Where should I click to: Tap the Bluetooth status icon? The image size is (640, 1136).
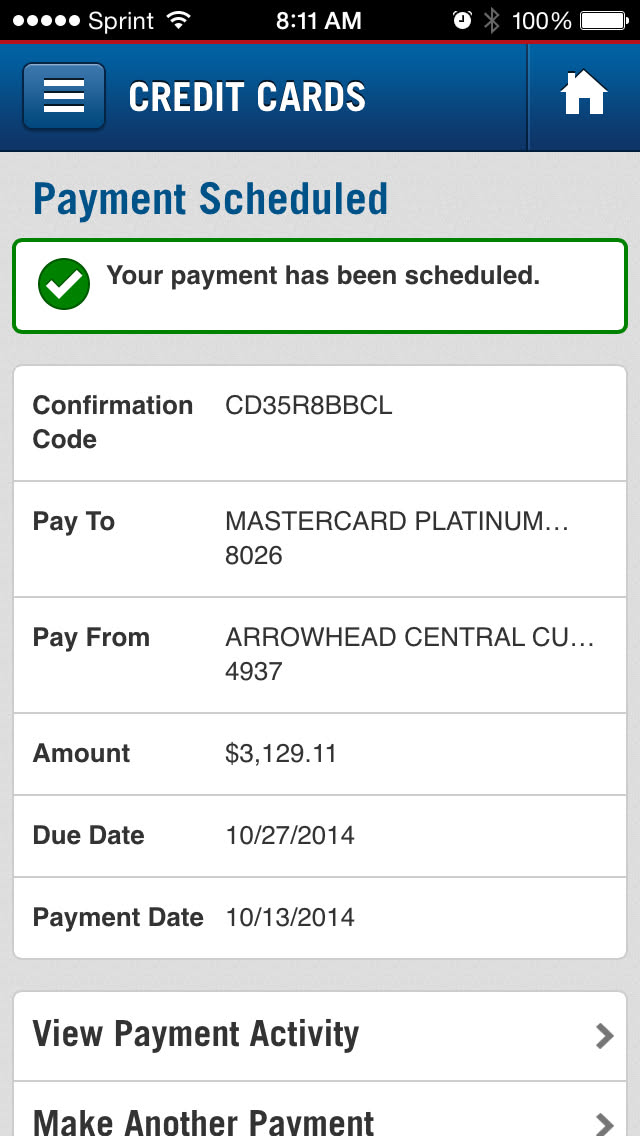point(491,20)
